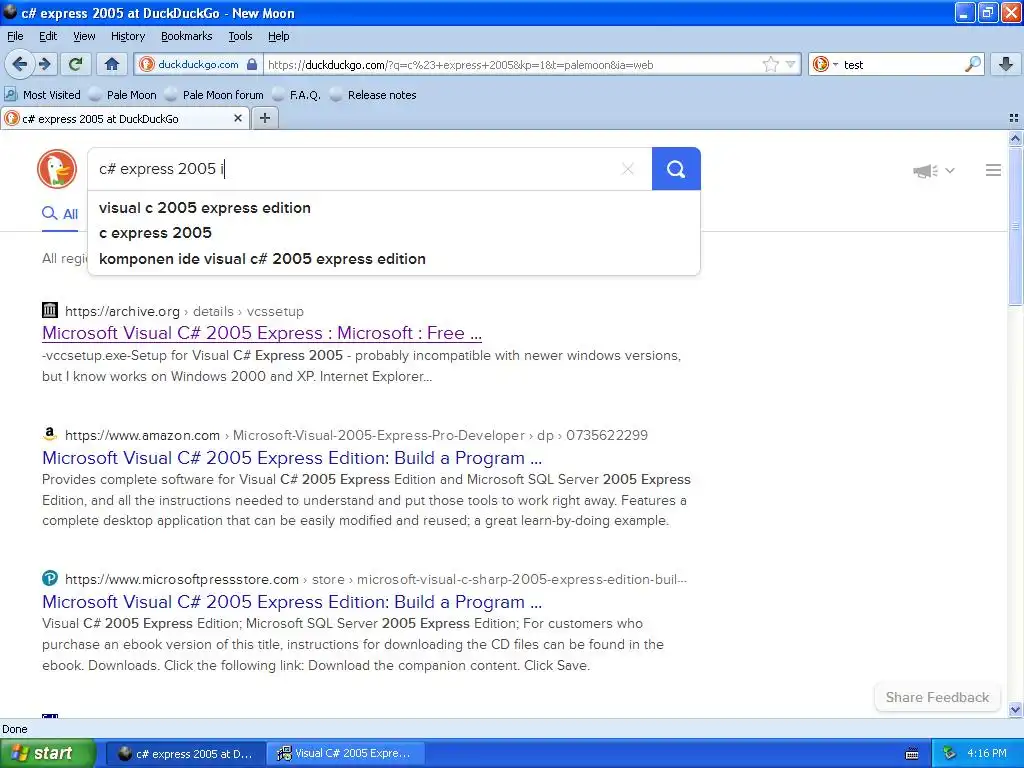Click the 4:16 PM taskbar clock
The height and width of the screenshot is (768, 1024).
[987, 754]
